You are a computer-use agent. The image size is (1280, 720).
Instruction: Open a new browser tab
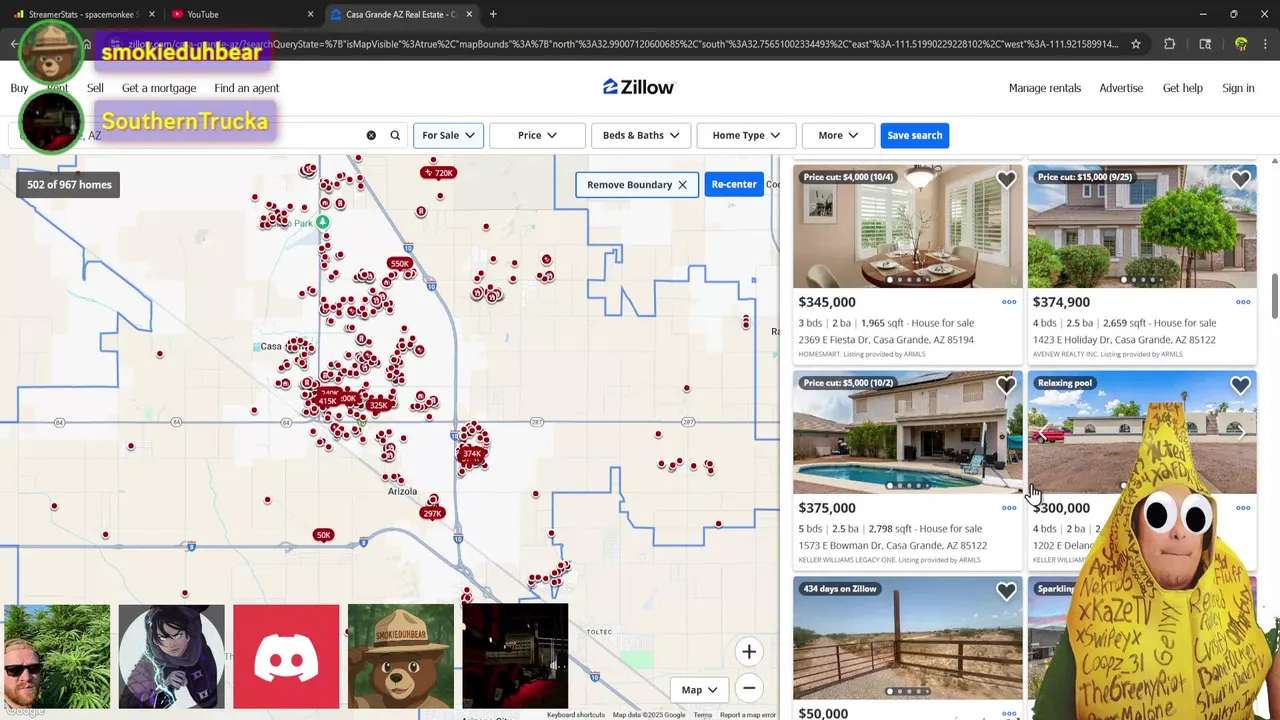click(x=493, y=14)
